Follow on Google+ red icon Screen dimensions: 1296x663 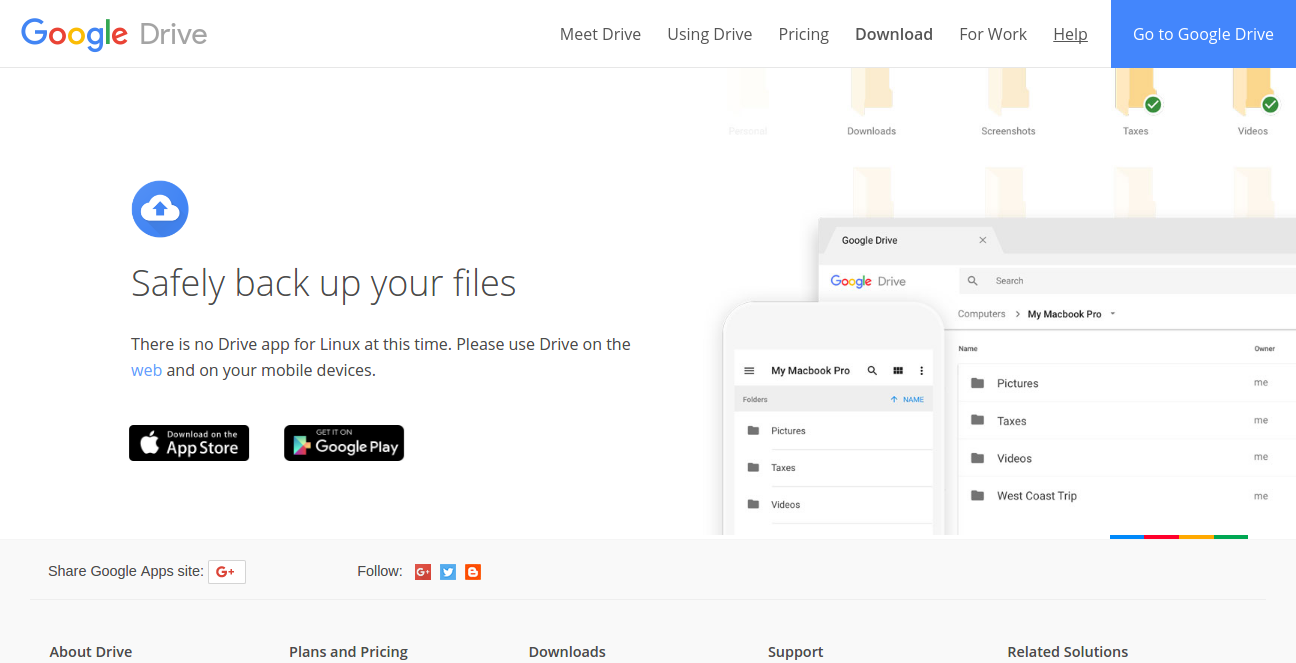[x=423, y=572]
